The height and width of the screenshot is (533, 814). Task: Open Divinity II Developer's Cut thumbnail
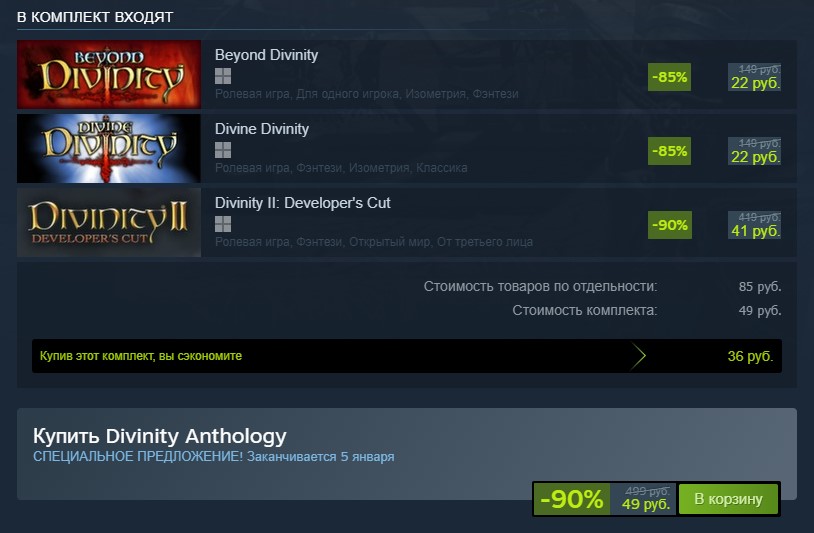pos(109,223)
